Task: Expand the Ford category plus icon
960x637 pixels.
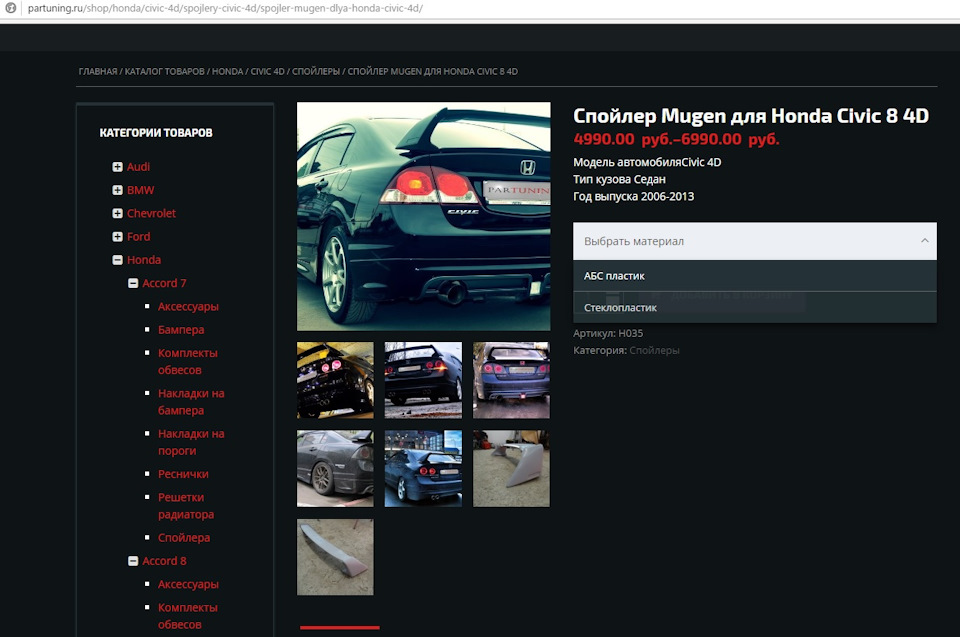Action: (x=118, y=236)
